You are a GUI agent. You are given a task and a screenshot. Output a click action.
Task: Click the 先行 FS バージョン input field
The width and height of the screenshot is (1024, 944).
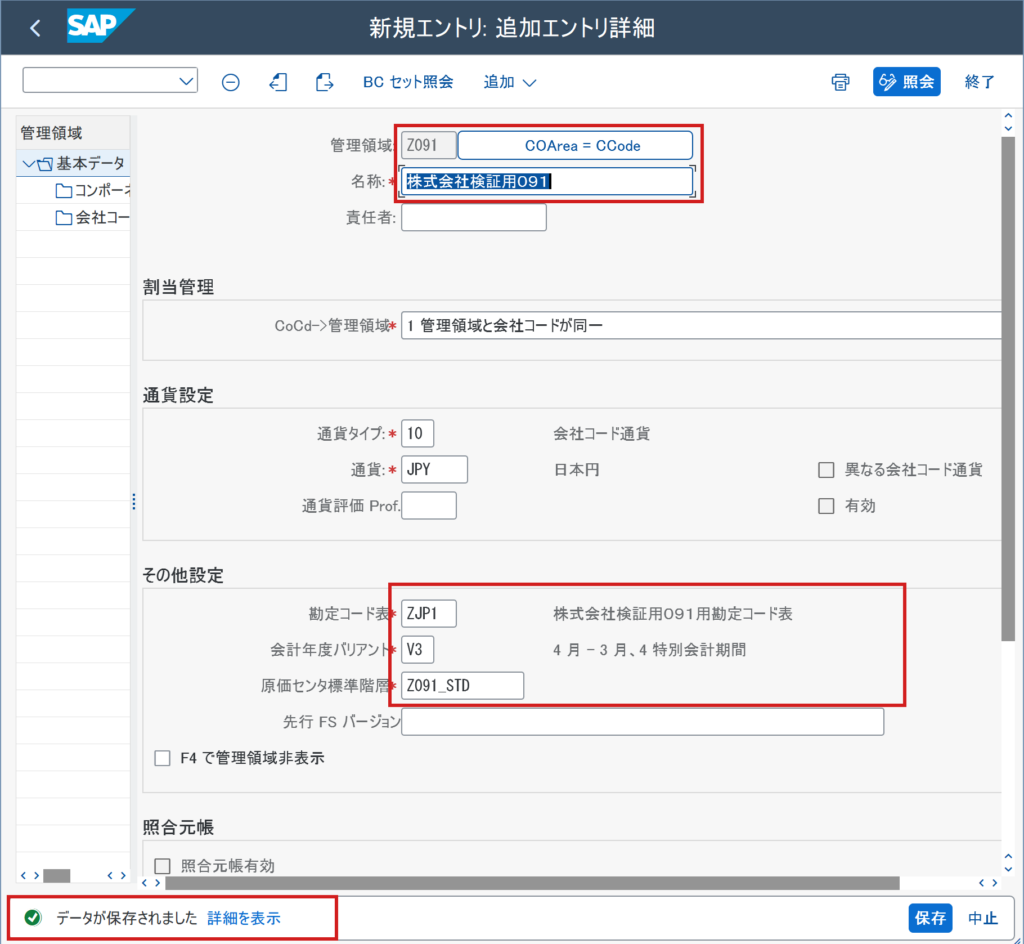643,722
